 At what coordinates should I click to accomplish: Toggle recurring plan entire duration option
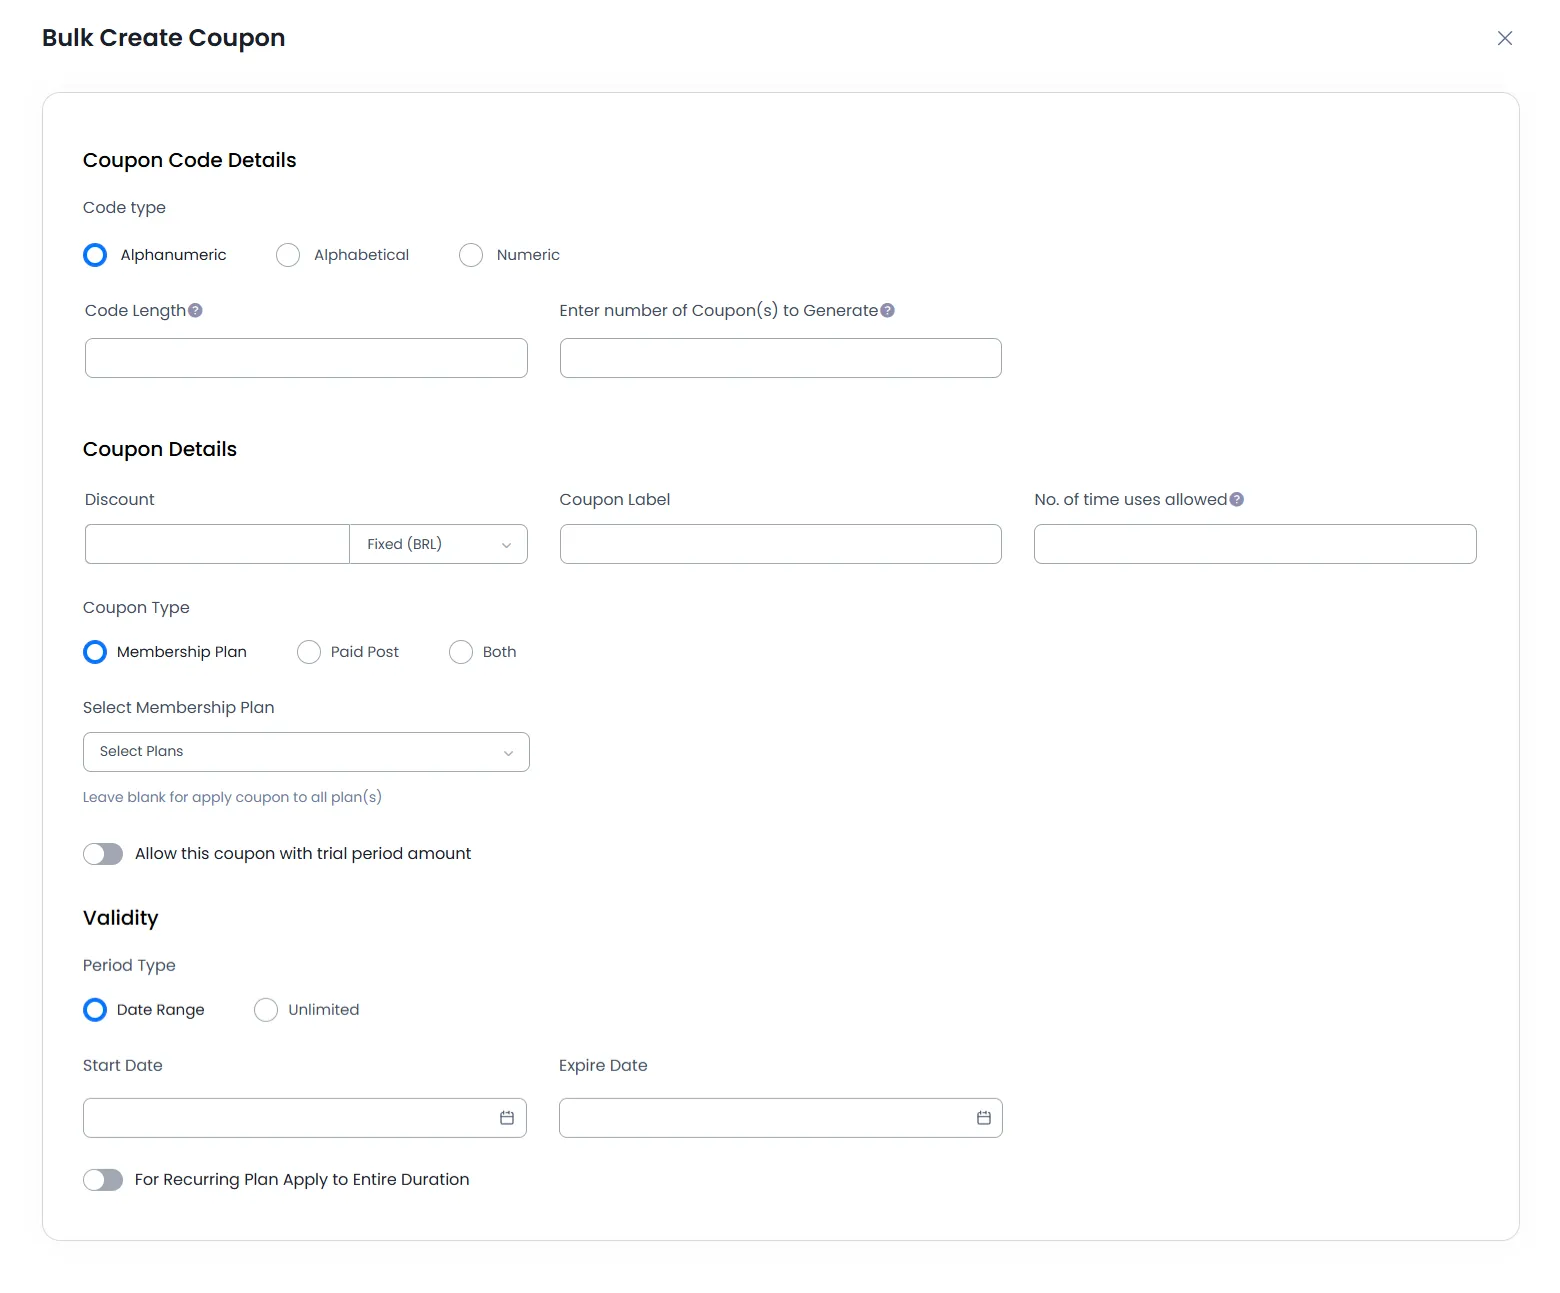[x=103, y=1180]
